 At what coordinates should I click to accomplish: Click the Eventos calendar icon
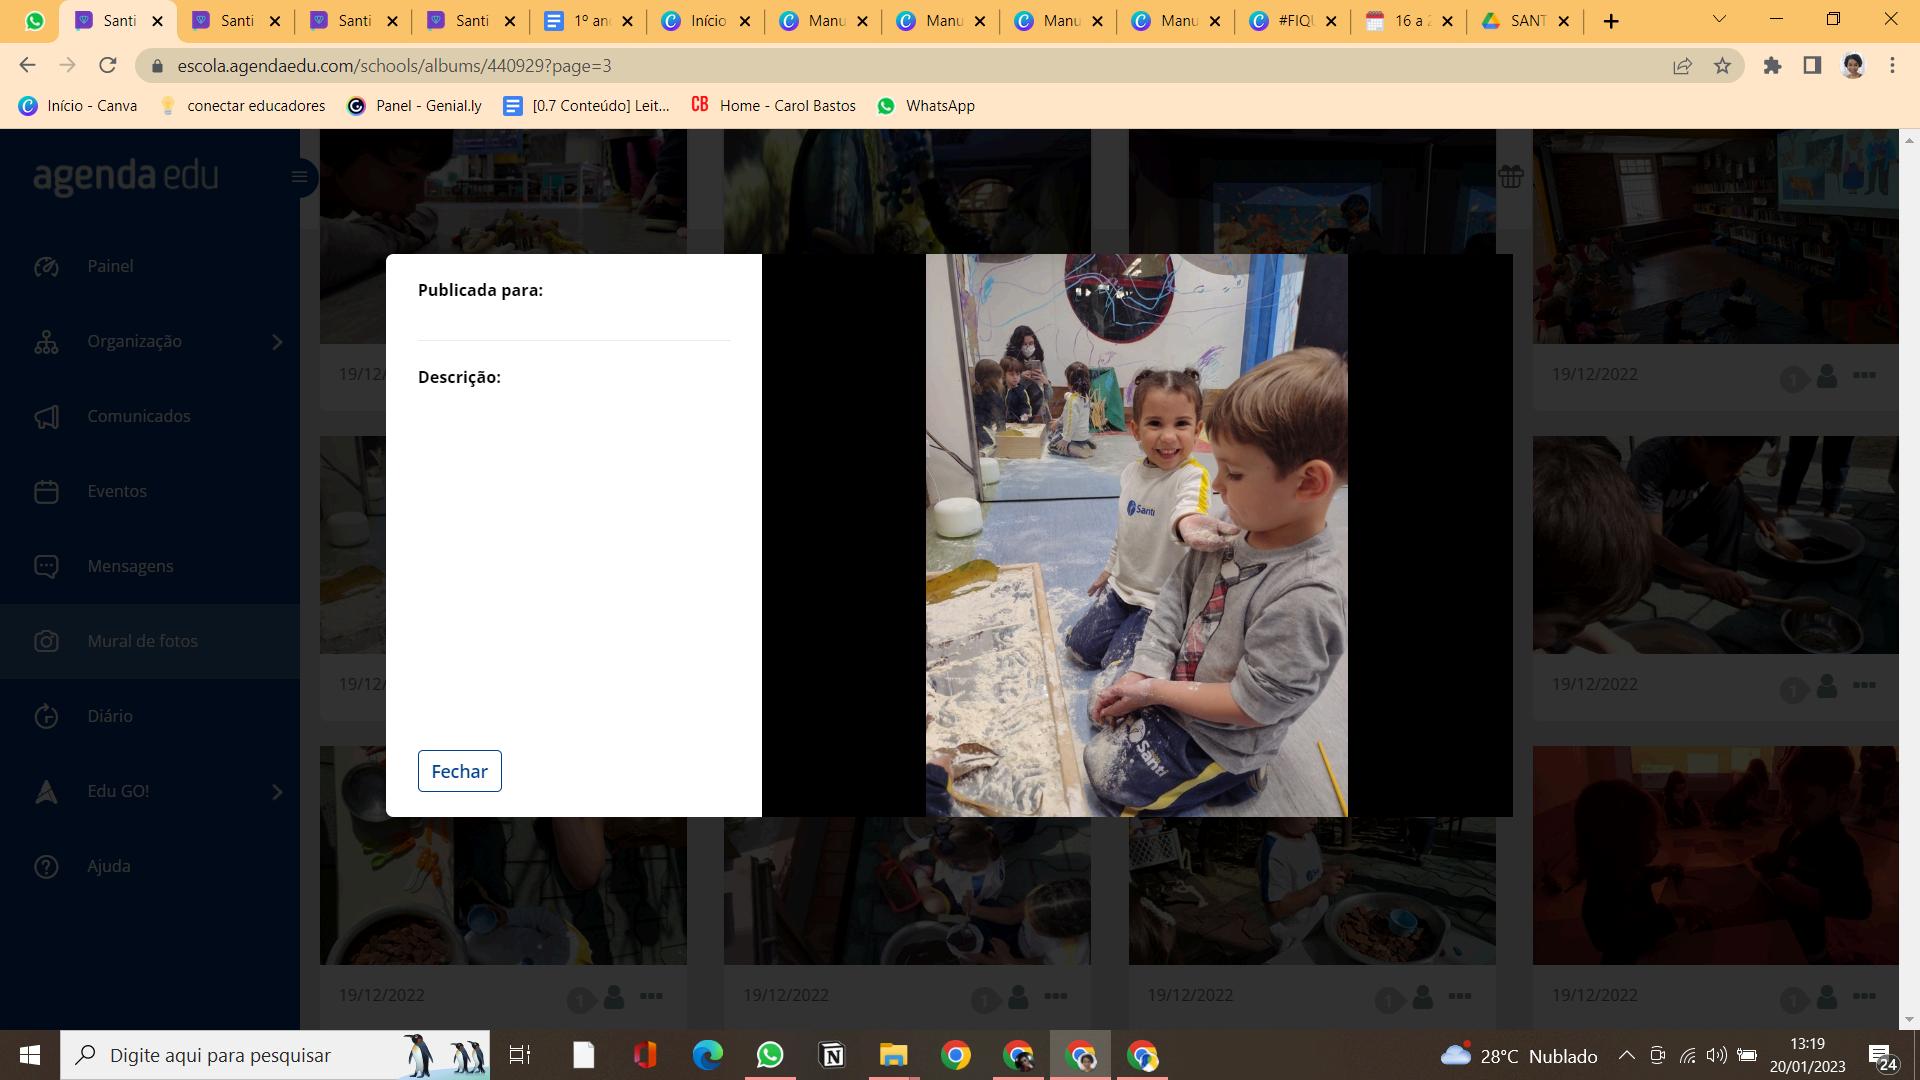(47, 491)
